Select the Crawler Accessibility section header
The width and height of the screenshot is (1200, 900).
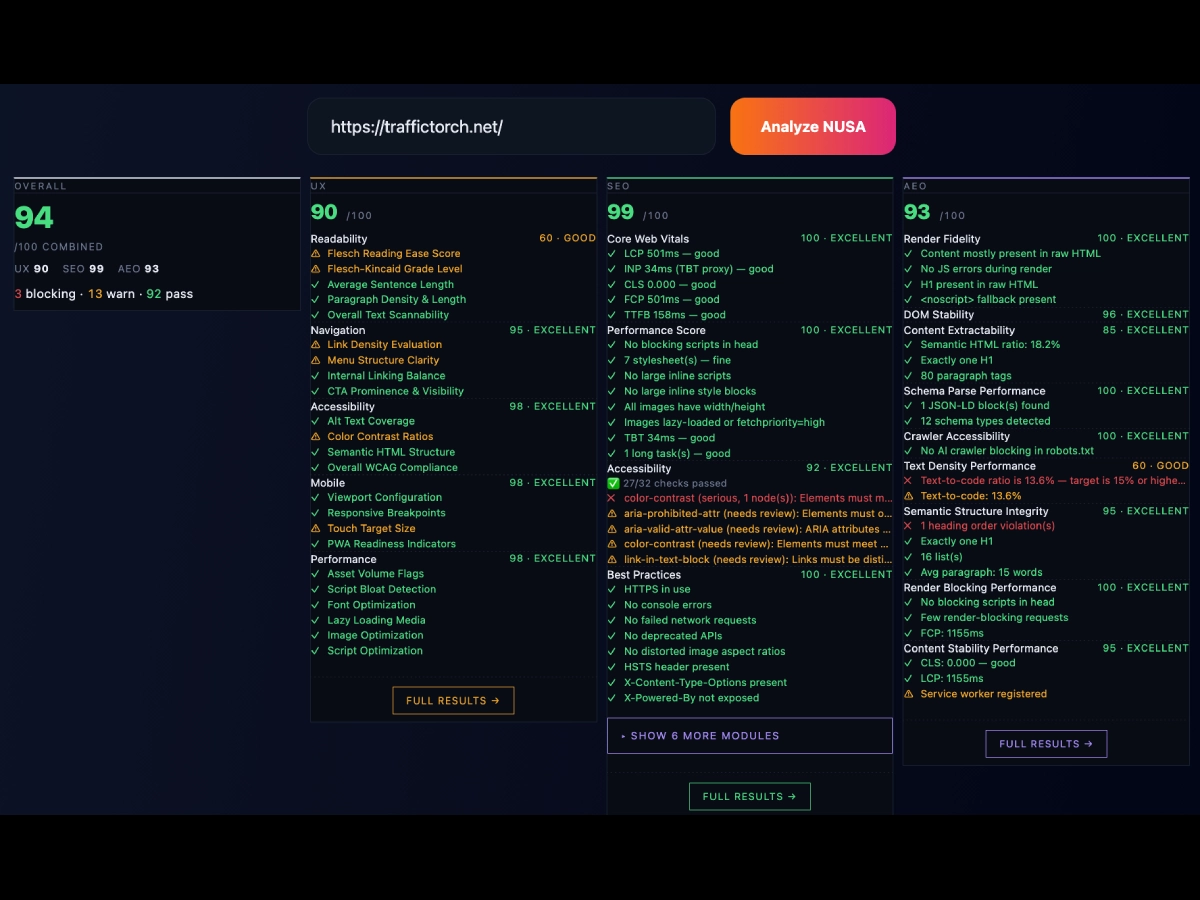tap(956, 436)
